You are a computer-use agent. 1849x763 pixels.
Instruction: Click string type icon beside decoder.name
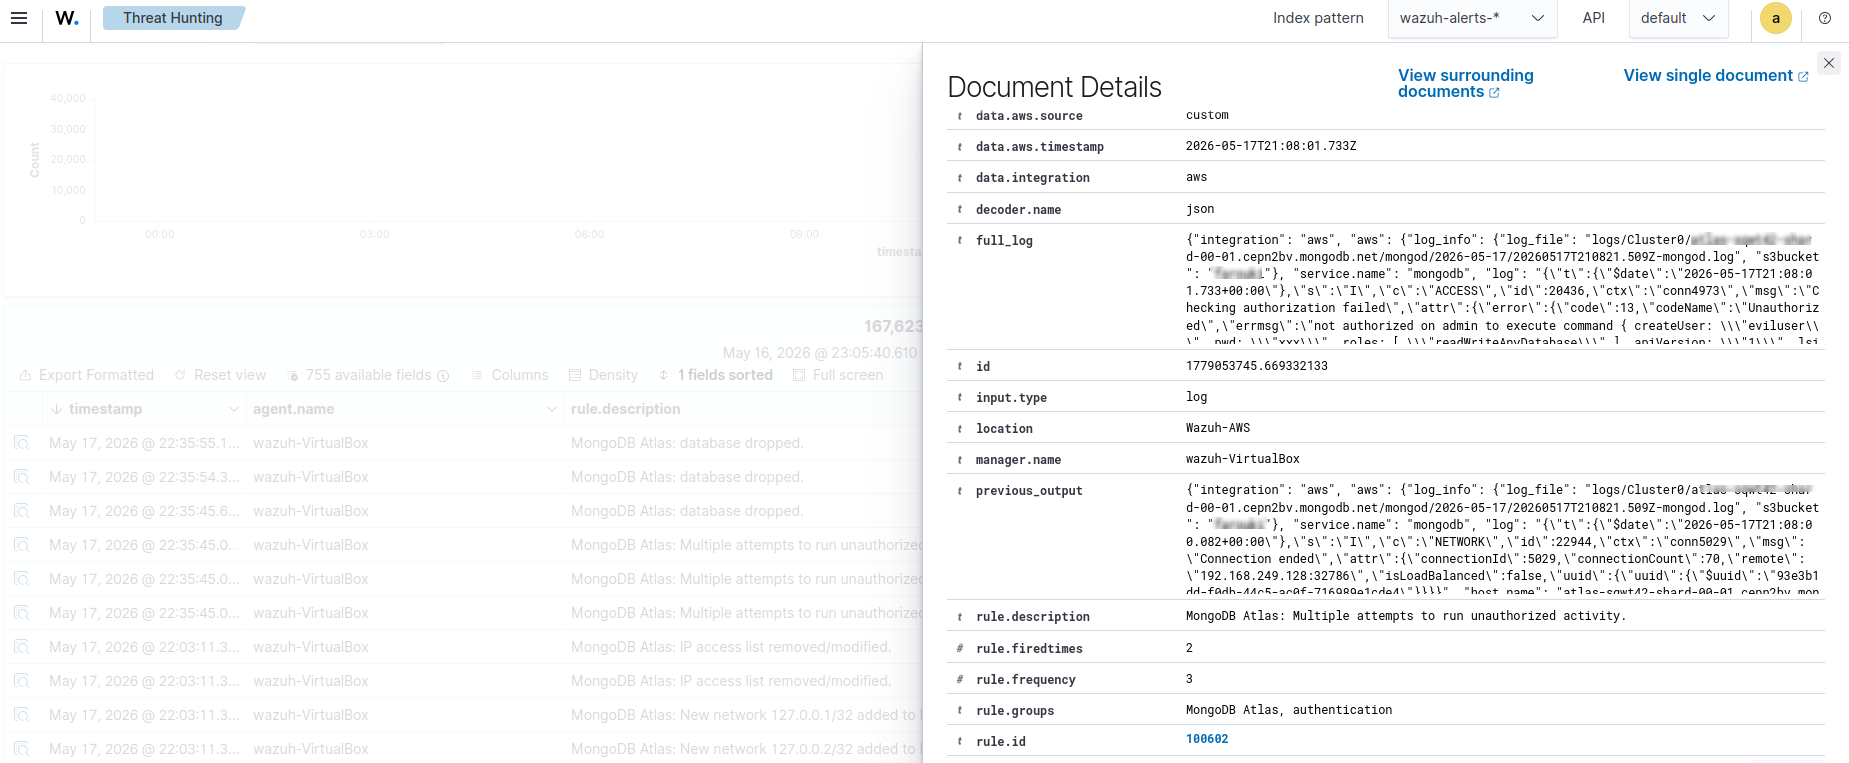pyautogui.click(x=960, y=210)
